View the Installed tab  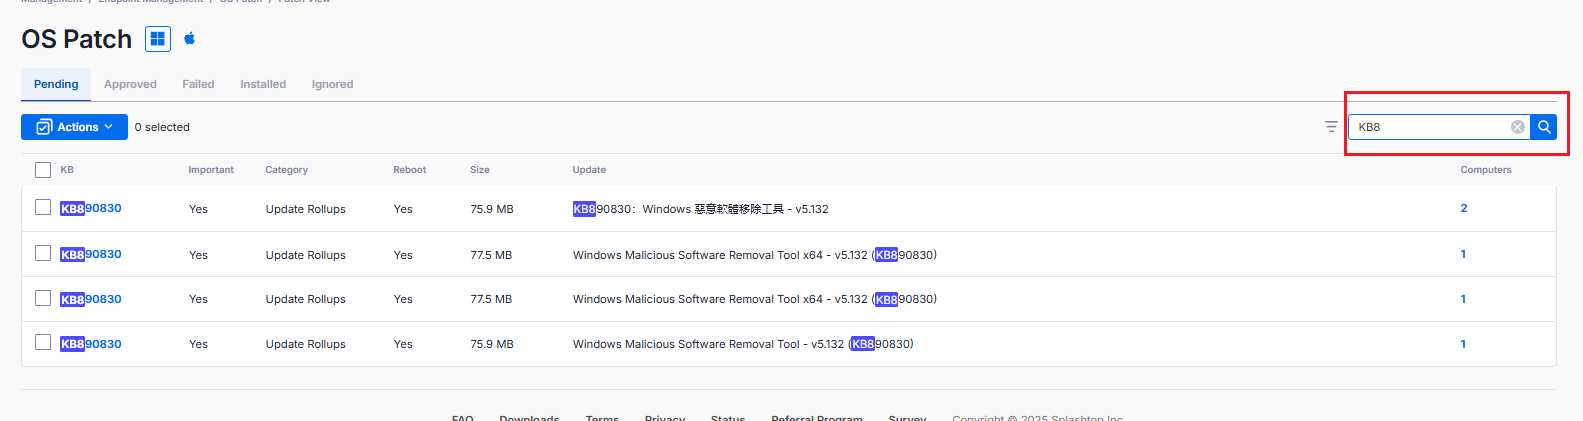263,84
